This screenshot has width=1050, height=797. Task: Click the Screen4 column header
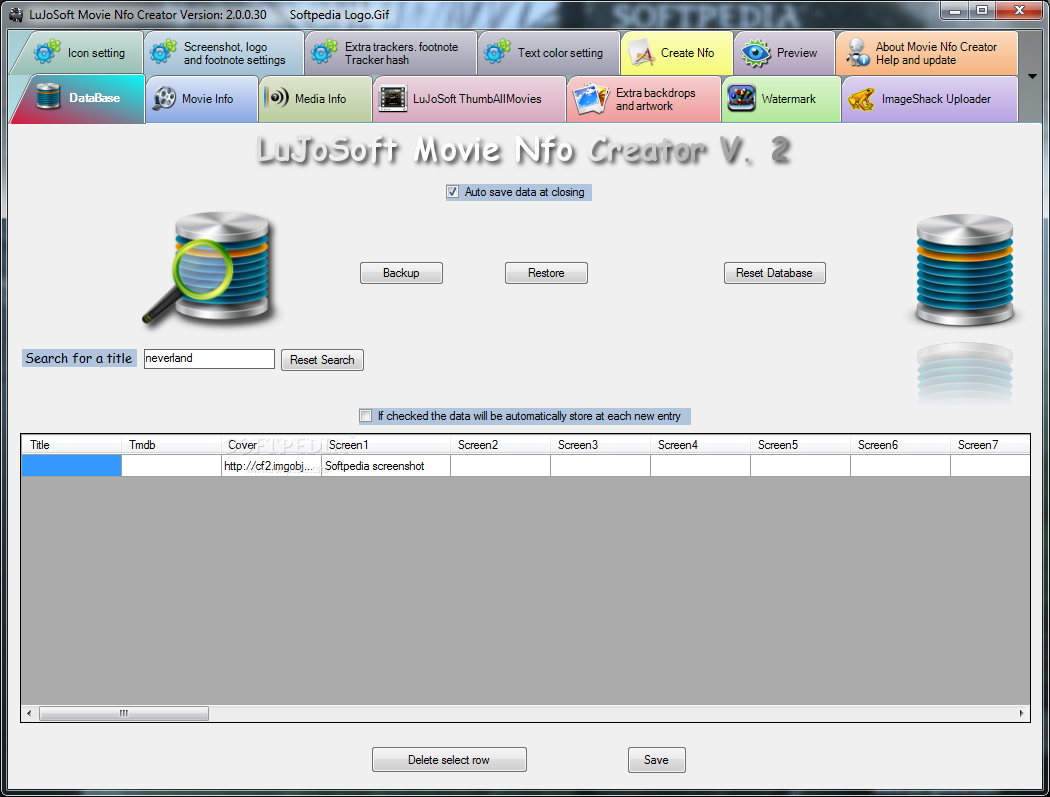[700, 445]
